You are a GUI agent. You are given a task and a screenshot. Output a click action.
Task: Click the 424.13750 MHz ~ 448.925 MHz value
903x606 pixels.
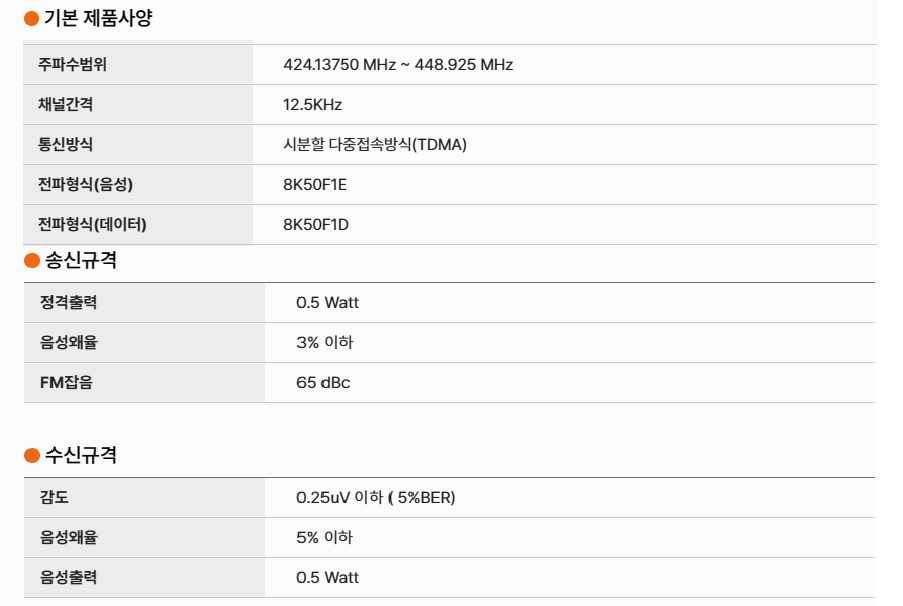coord(398,65)
